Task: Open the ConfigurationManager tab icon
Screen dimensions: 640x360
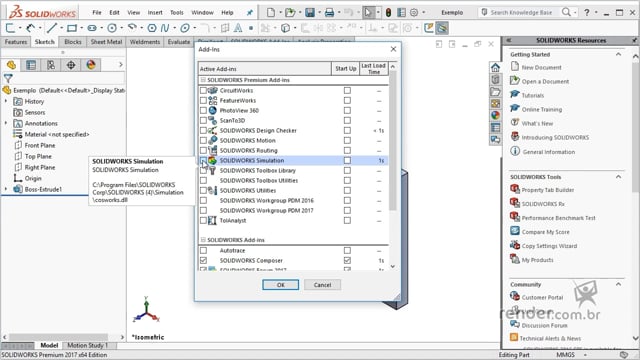Action: point(51,65)
